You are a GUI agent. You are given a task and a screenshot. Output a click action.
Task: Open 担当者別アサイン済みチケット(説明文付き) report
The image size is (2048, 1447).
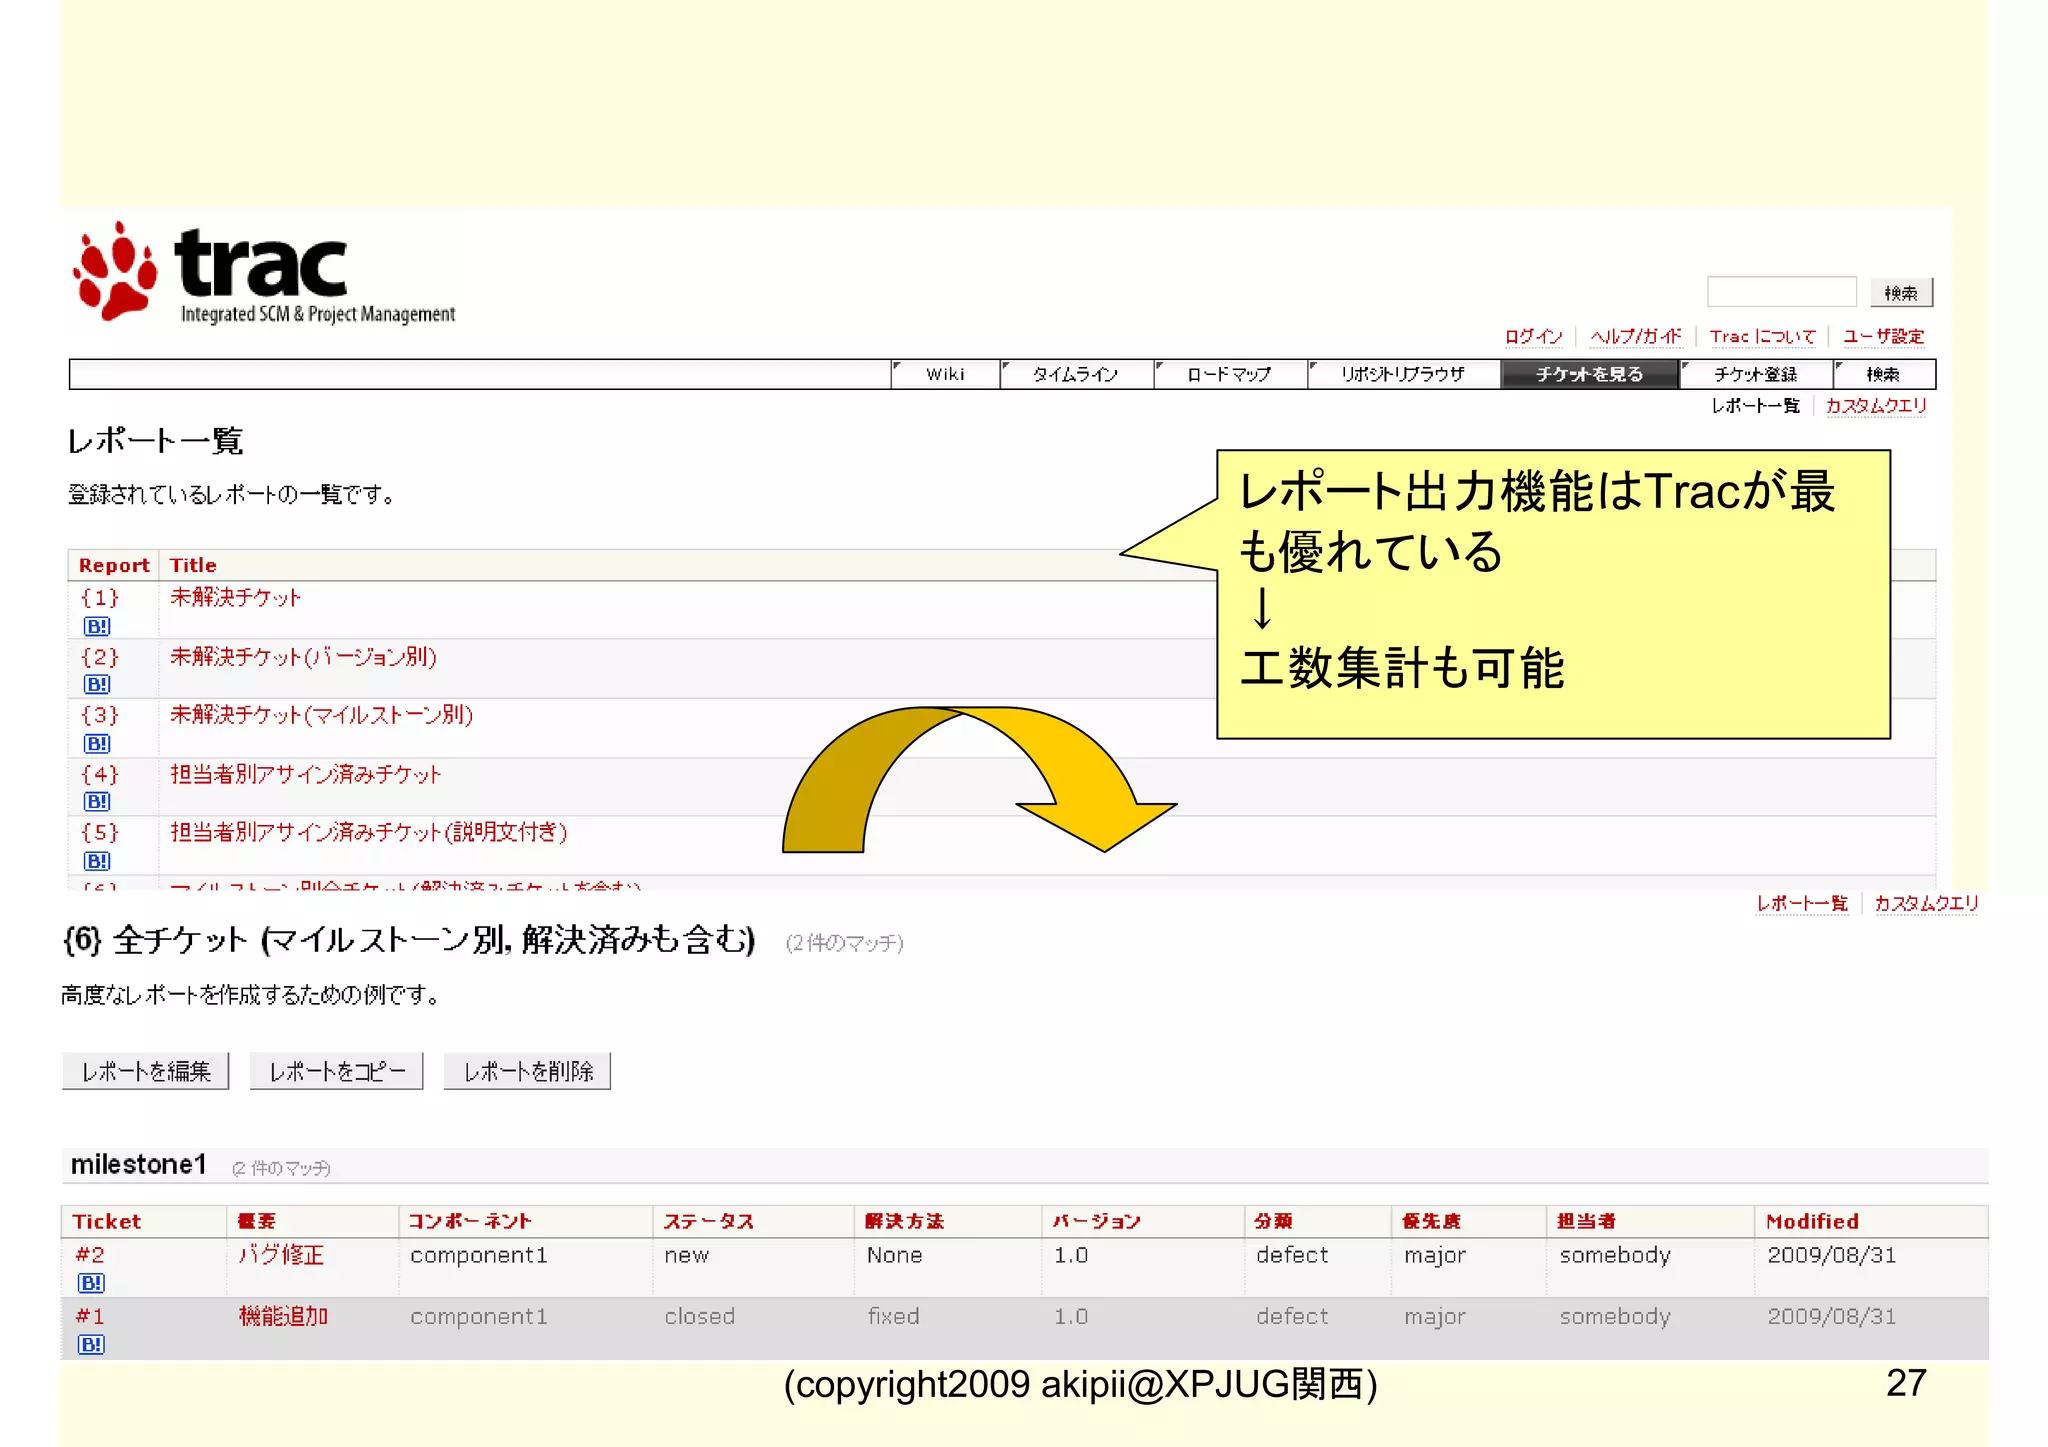tap(368, 833)
